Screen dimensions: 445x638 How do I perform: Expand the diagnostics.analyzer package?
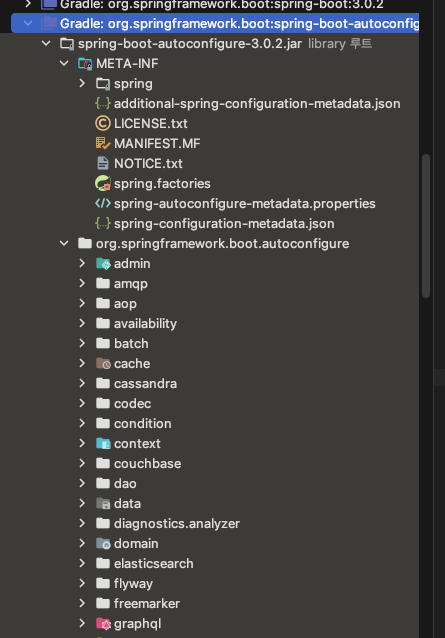coord(82,523)
